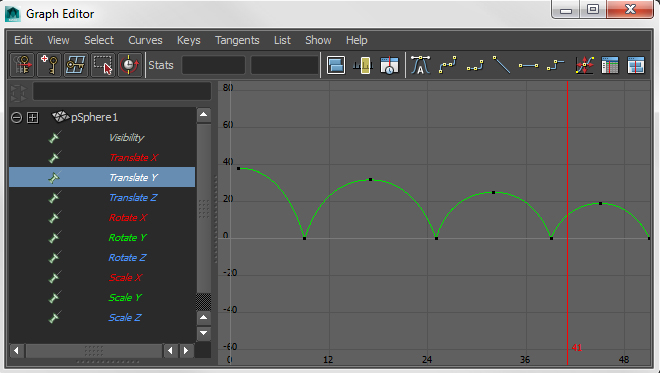This screenshot has width=660, height=373.
Task: Click the small right arrow below the outliner
Action: coord(186,350)
